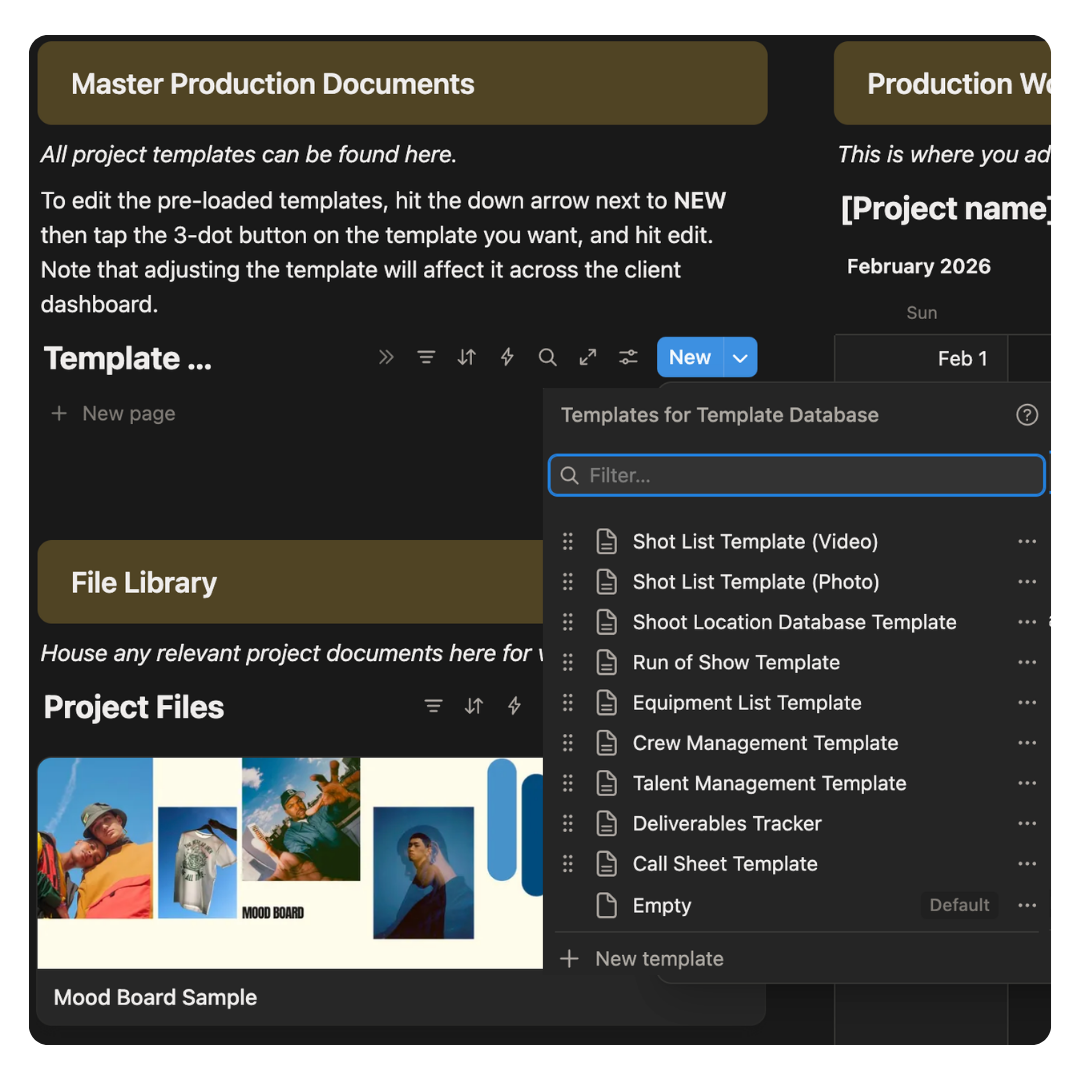Click the blue New button
Screen dimensions: 1080x1080
tap(690, 357)
